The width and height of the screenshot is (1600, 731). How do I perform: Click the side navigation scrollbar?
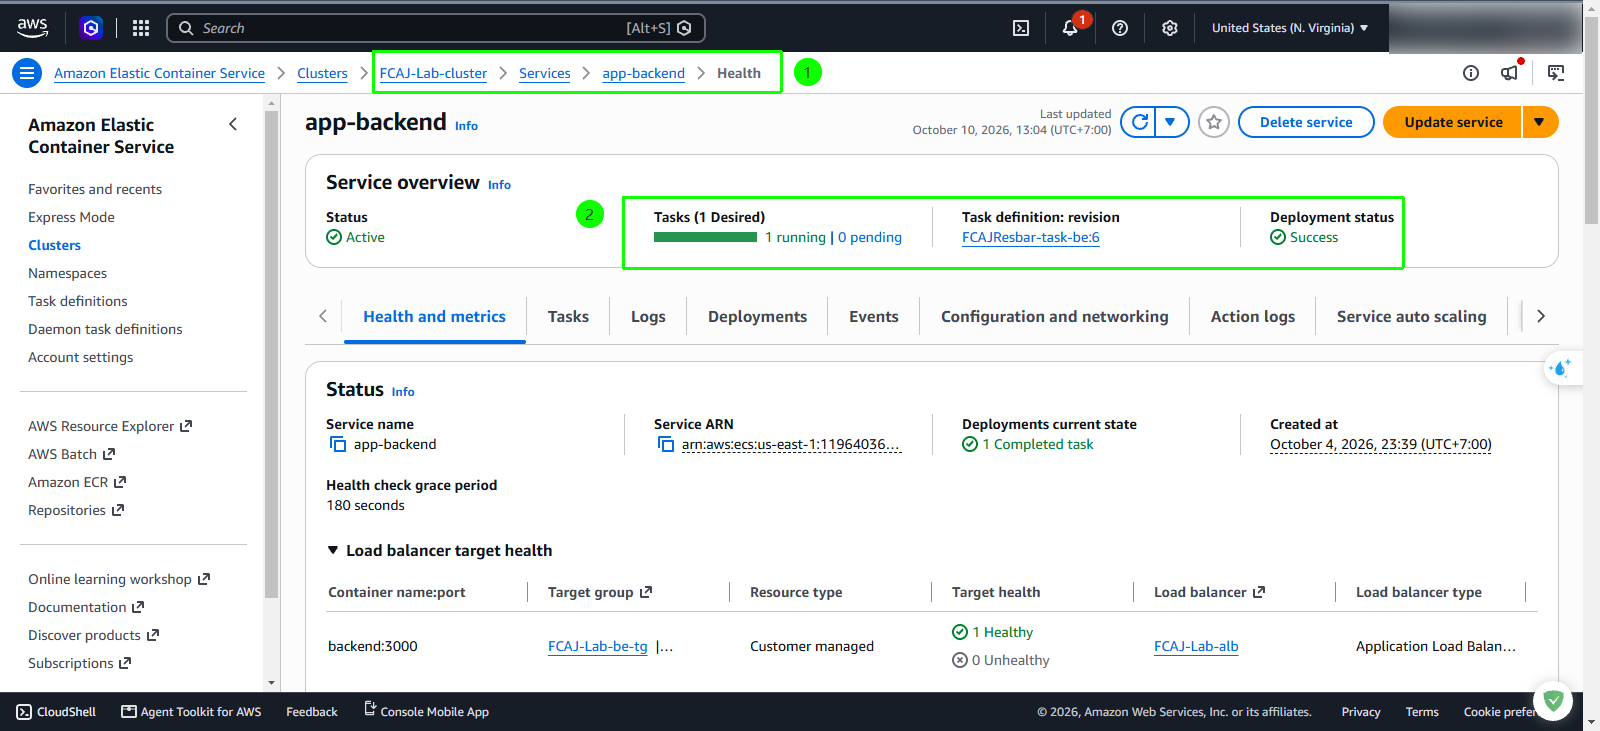[x=271, y=355]
